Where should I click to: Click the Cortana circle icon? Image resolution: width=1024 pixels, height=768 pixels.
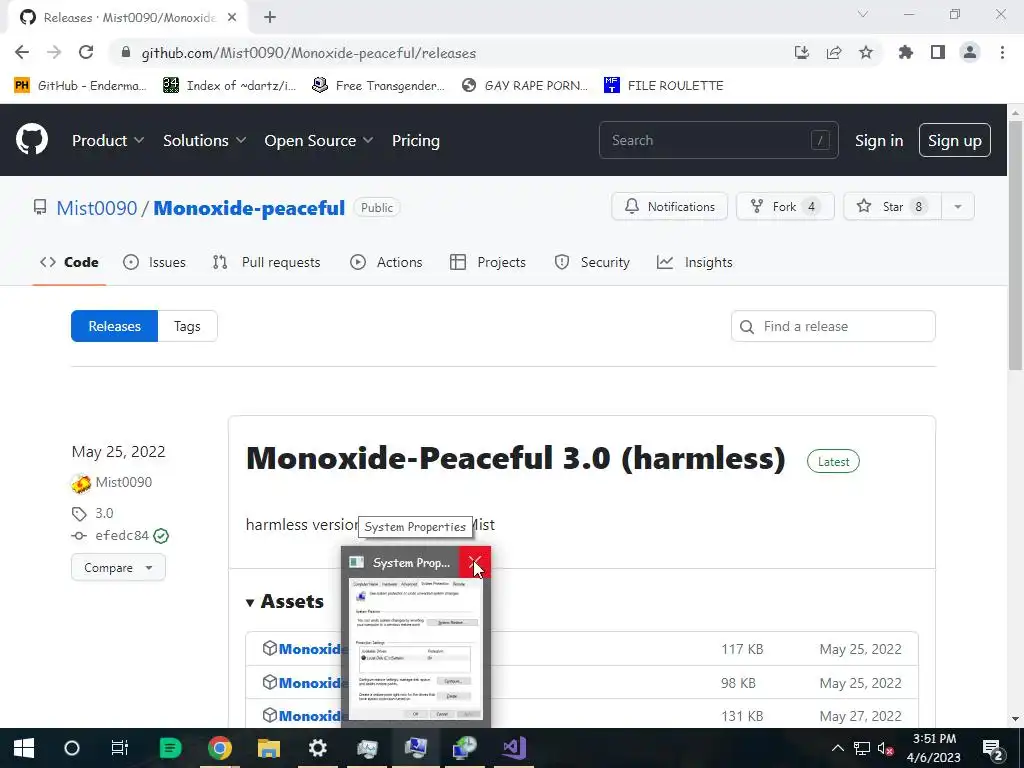pyautogui.click(x=72, y=748)
